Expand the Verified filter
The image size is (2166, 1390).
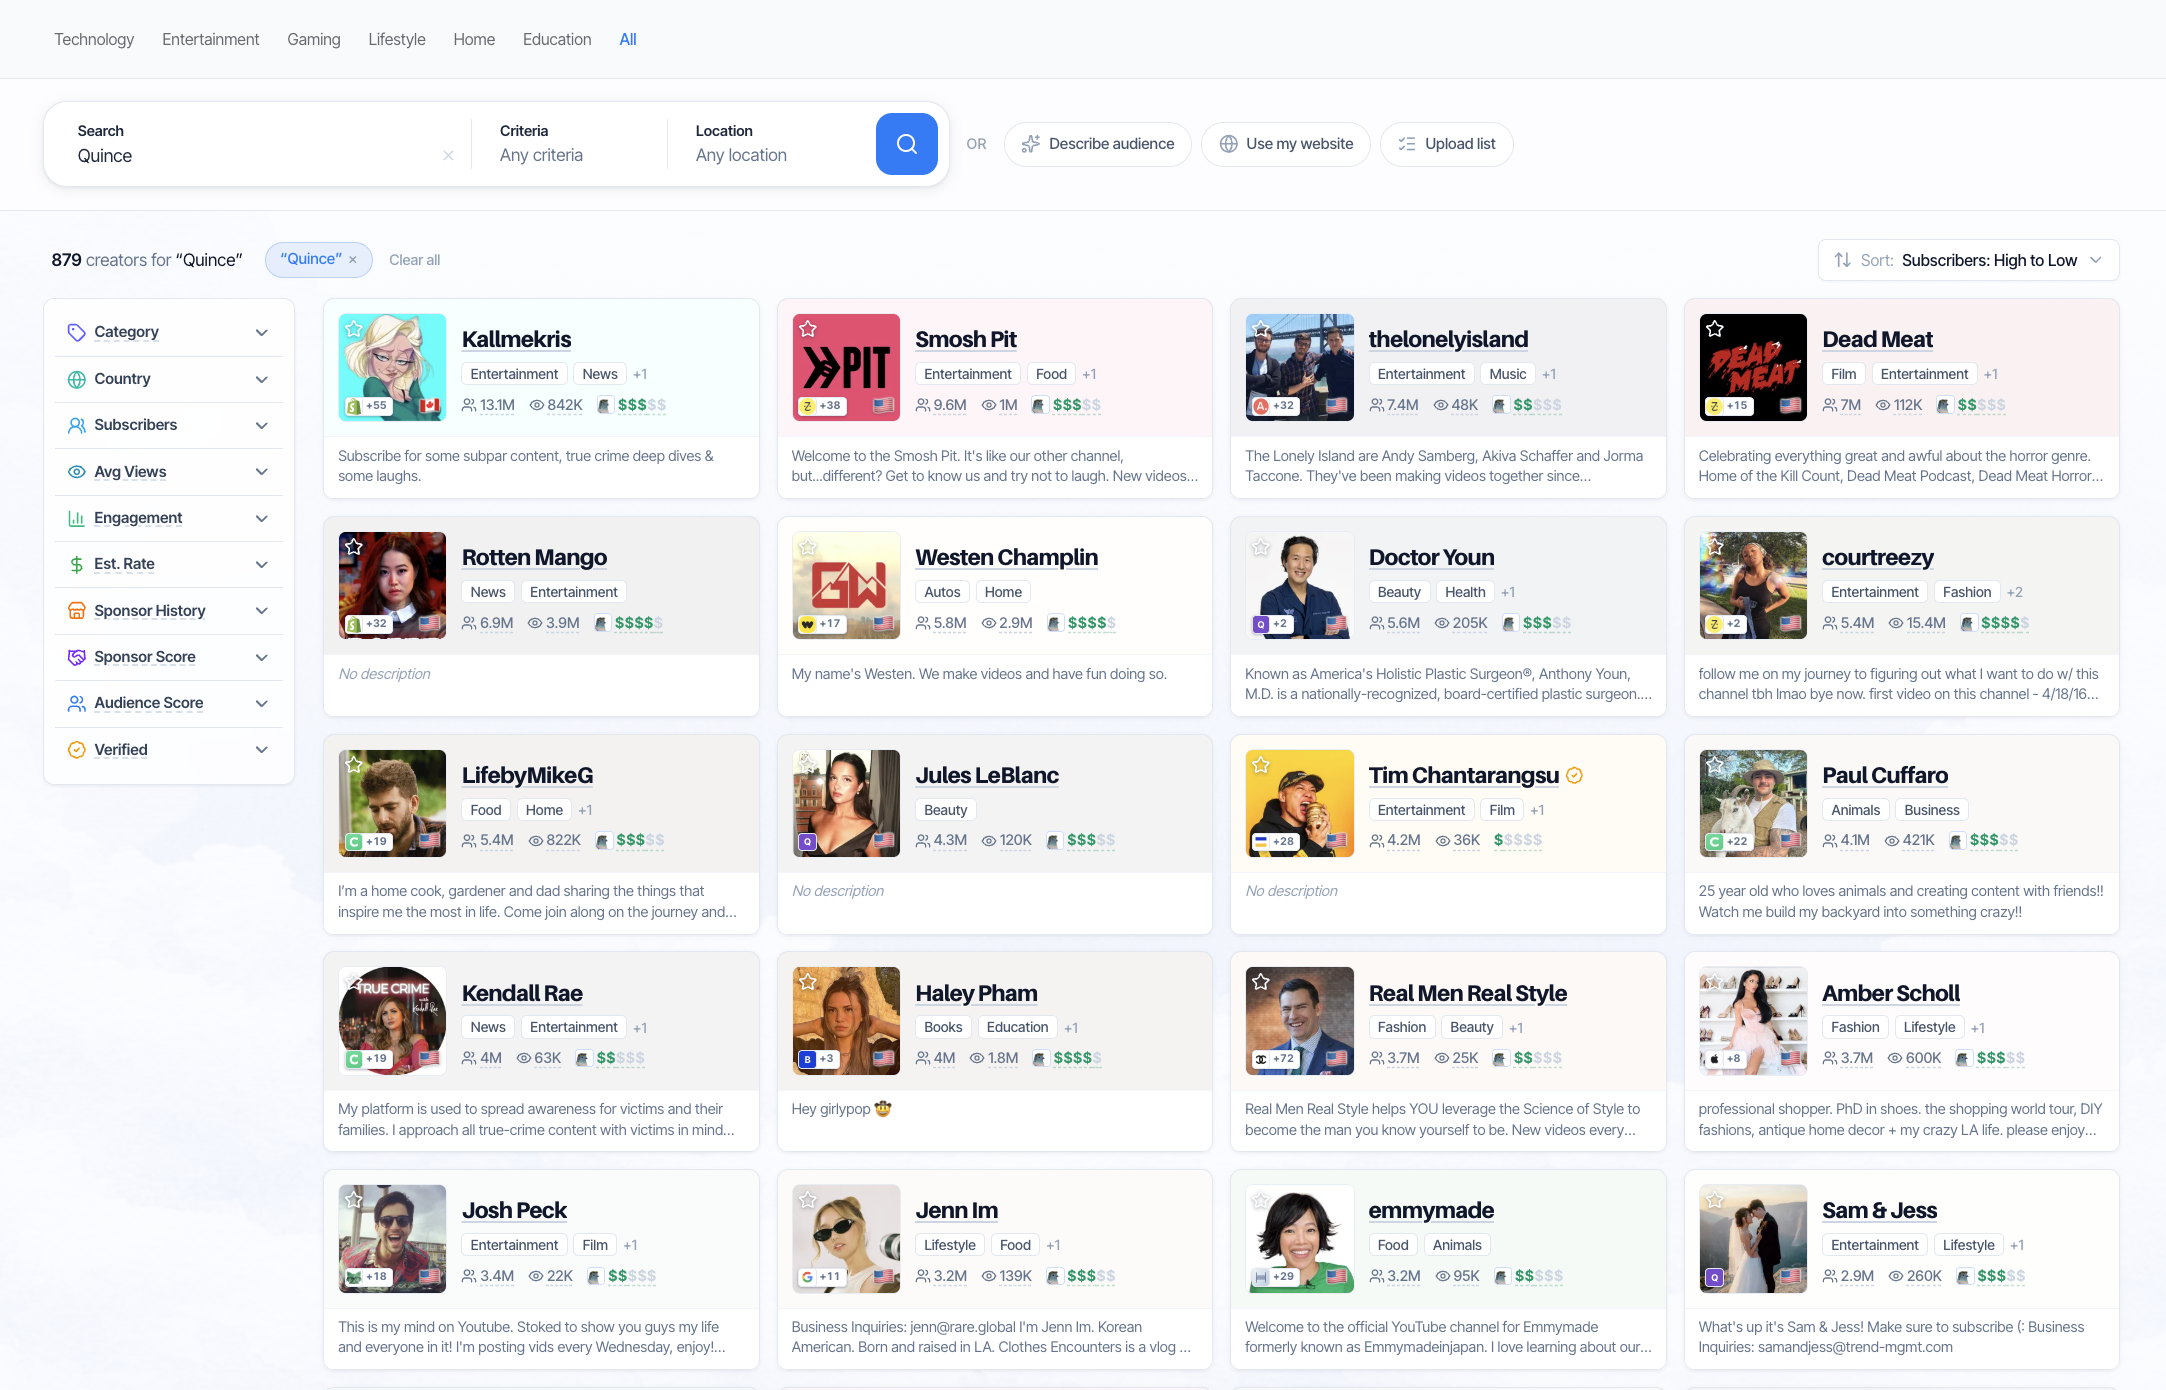click(x=169, y=750)
